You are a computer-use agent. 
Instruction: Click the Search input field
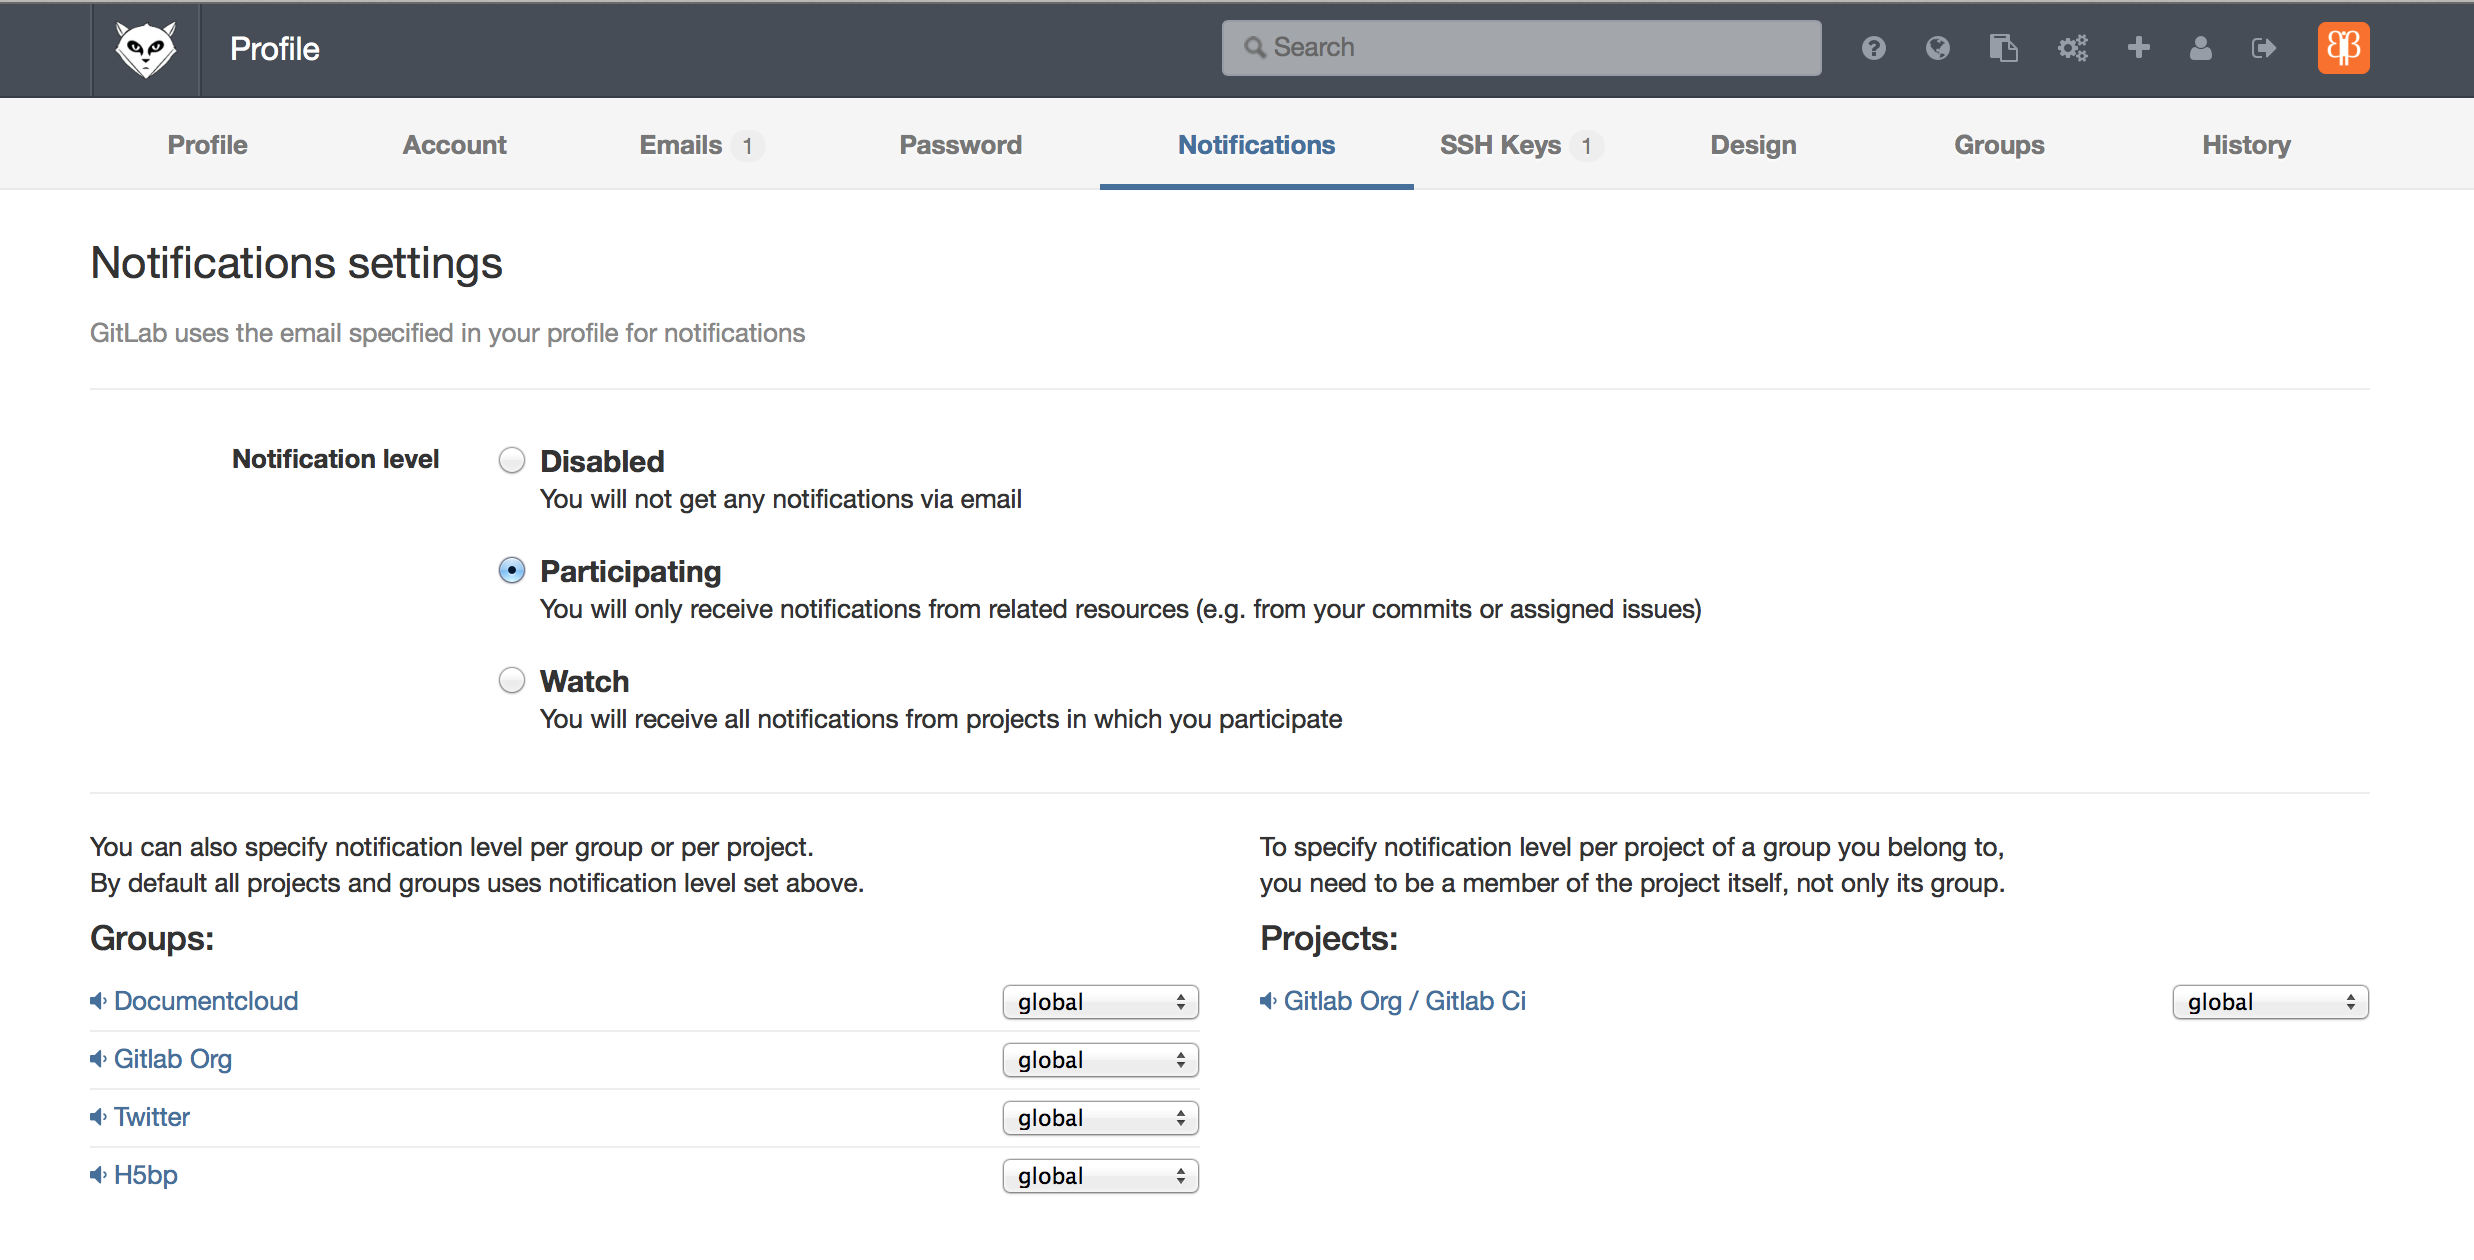tap(1521, 48)
